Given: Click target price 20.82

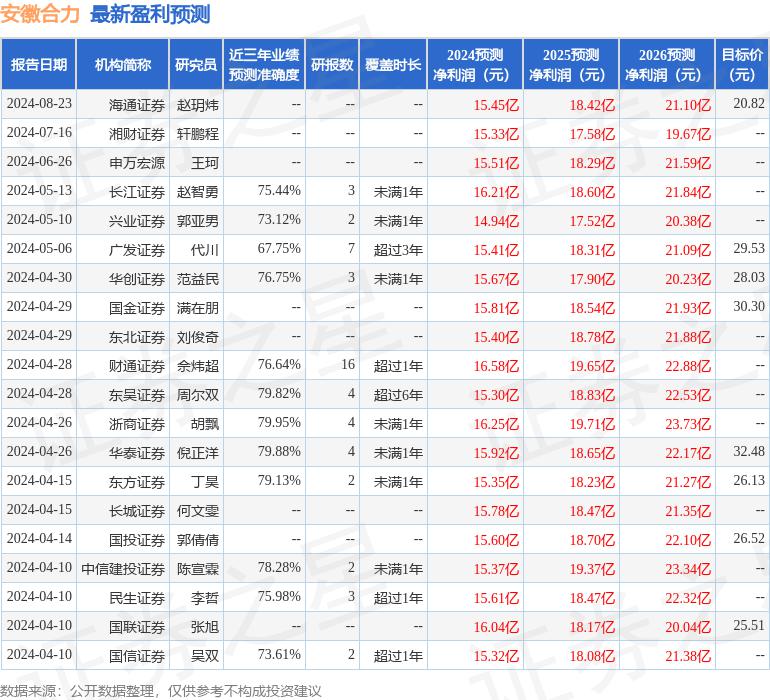Looking at the screenshot, I should point(749,104).
